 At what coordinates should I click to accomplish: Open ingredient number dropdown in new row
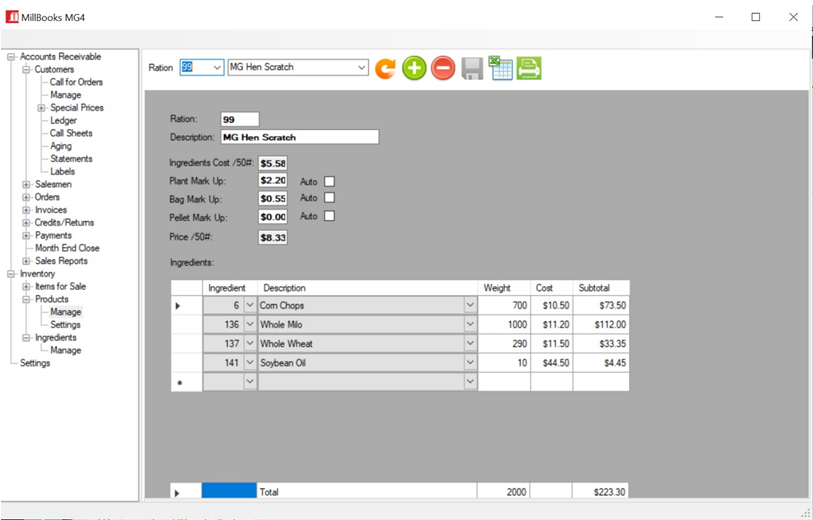point(250,382)
